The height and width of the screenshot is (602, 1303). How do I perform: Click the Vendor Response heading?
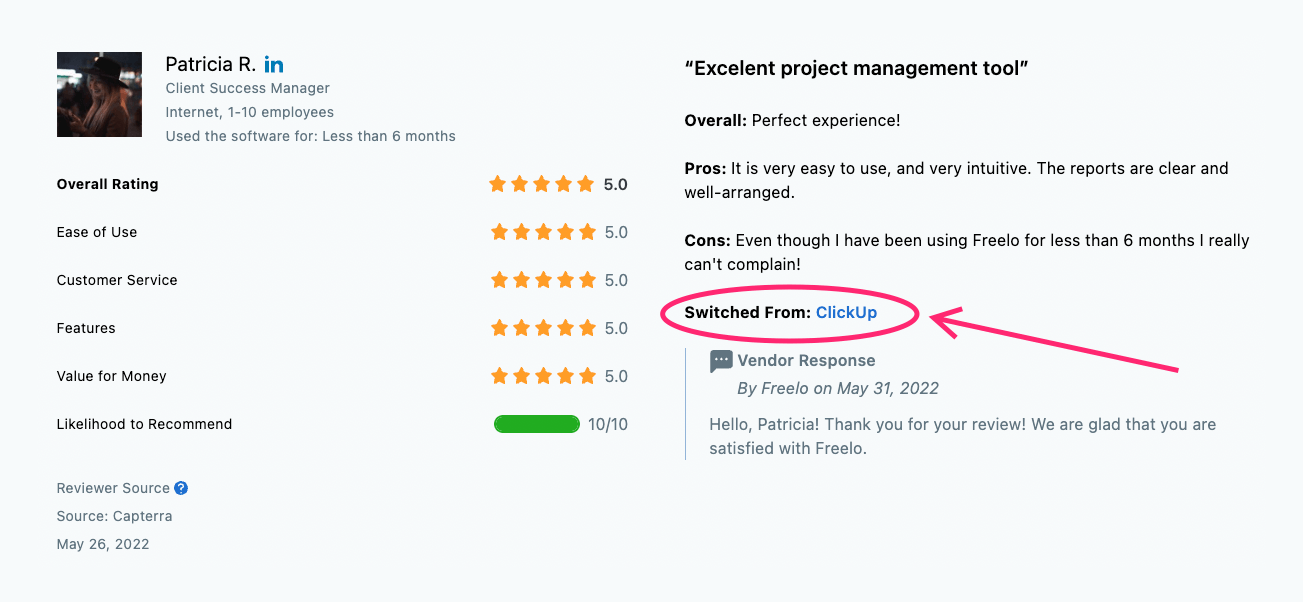[x=806, y=361]
